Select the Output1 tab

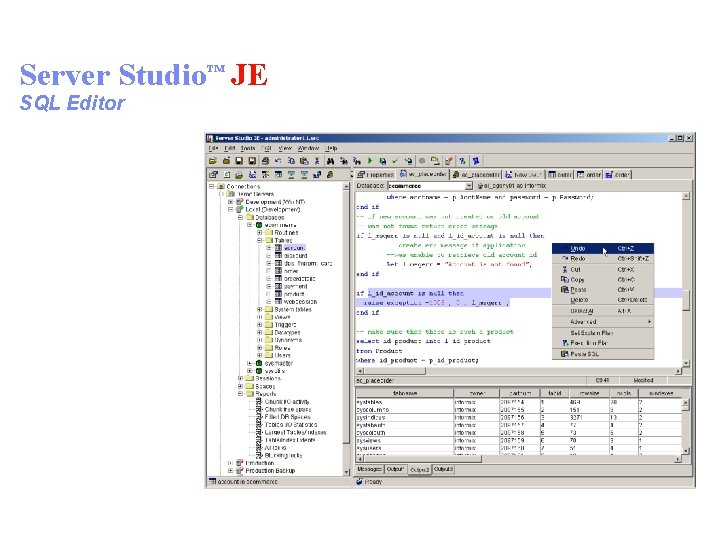click(395, 469)
